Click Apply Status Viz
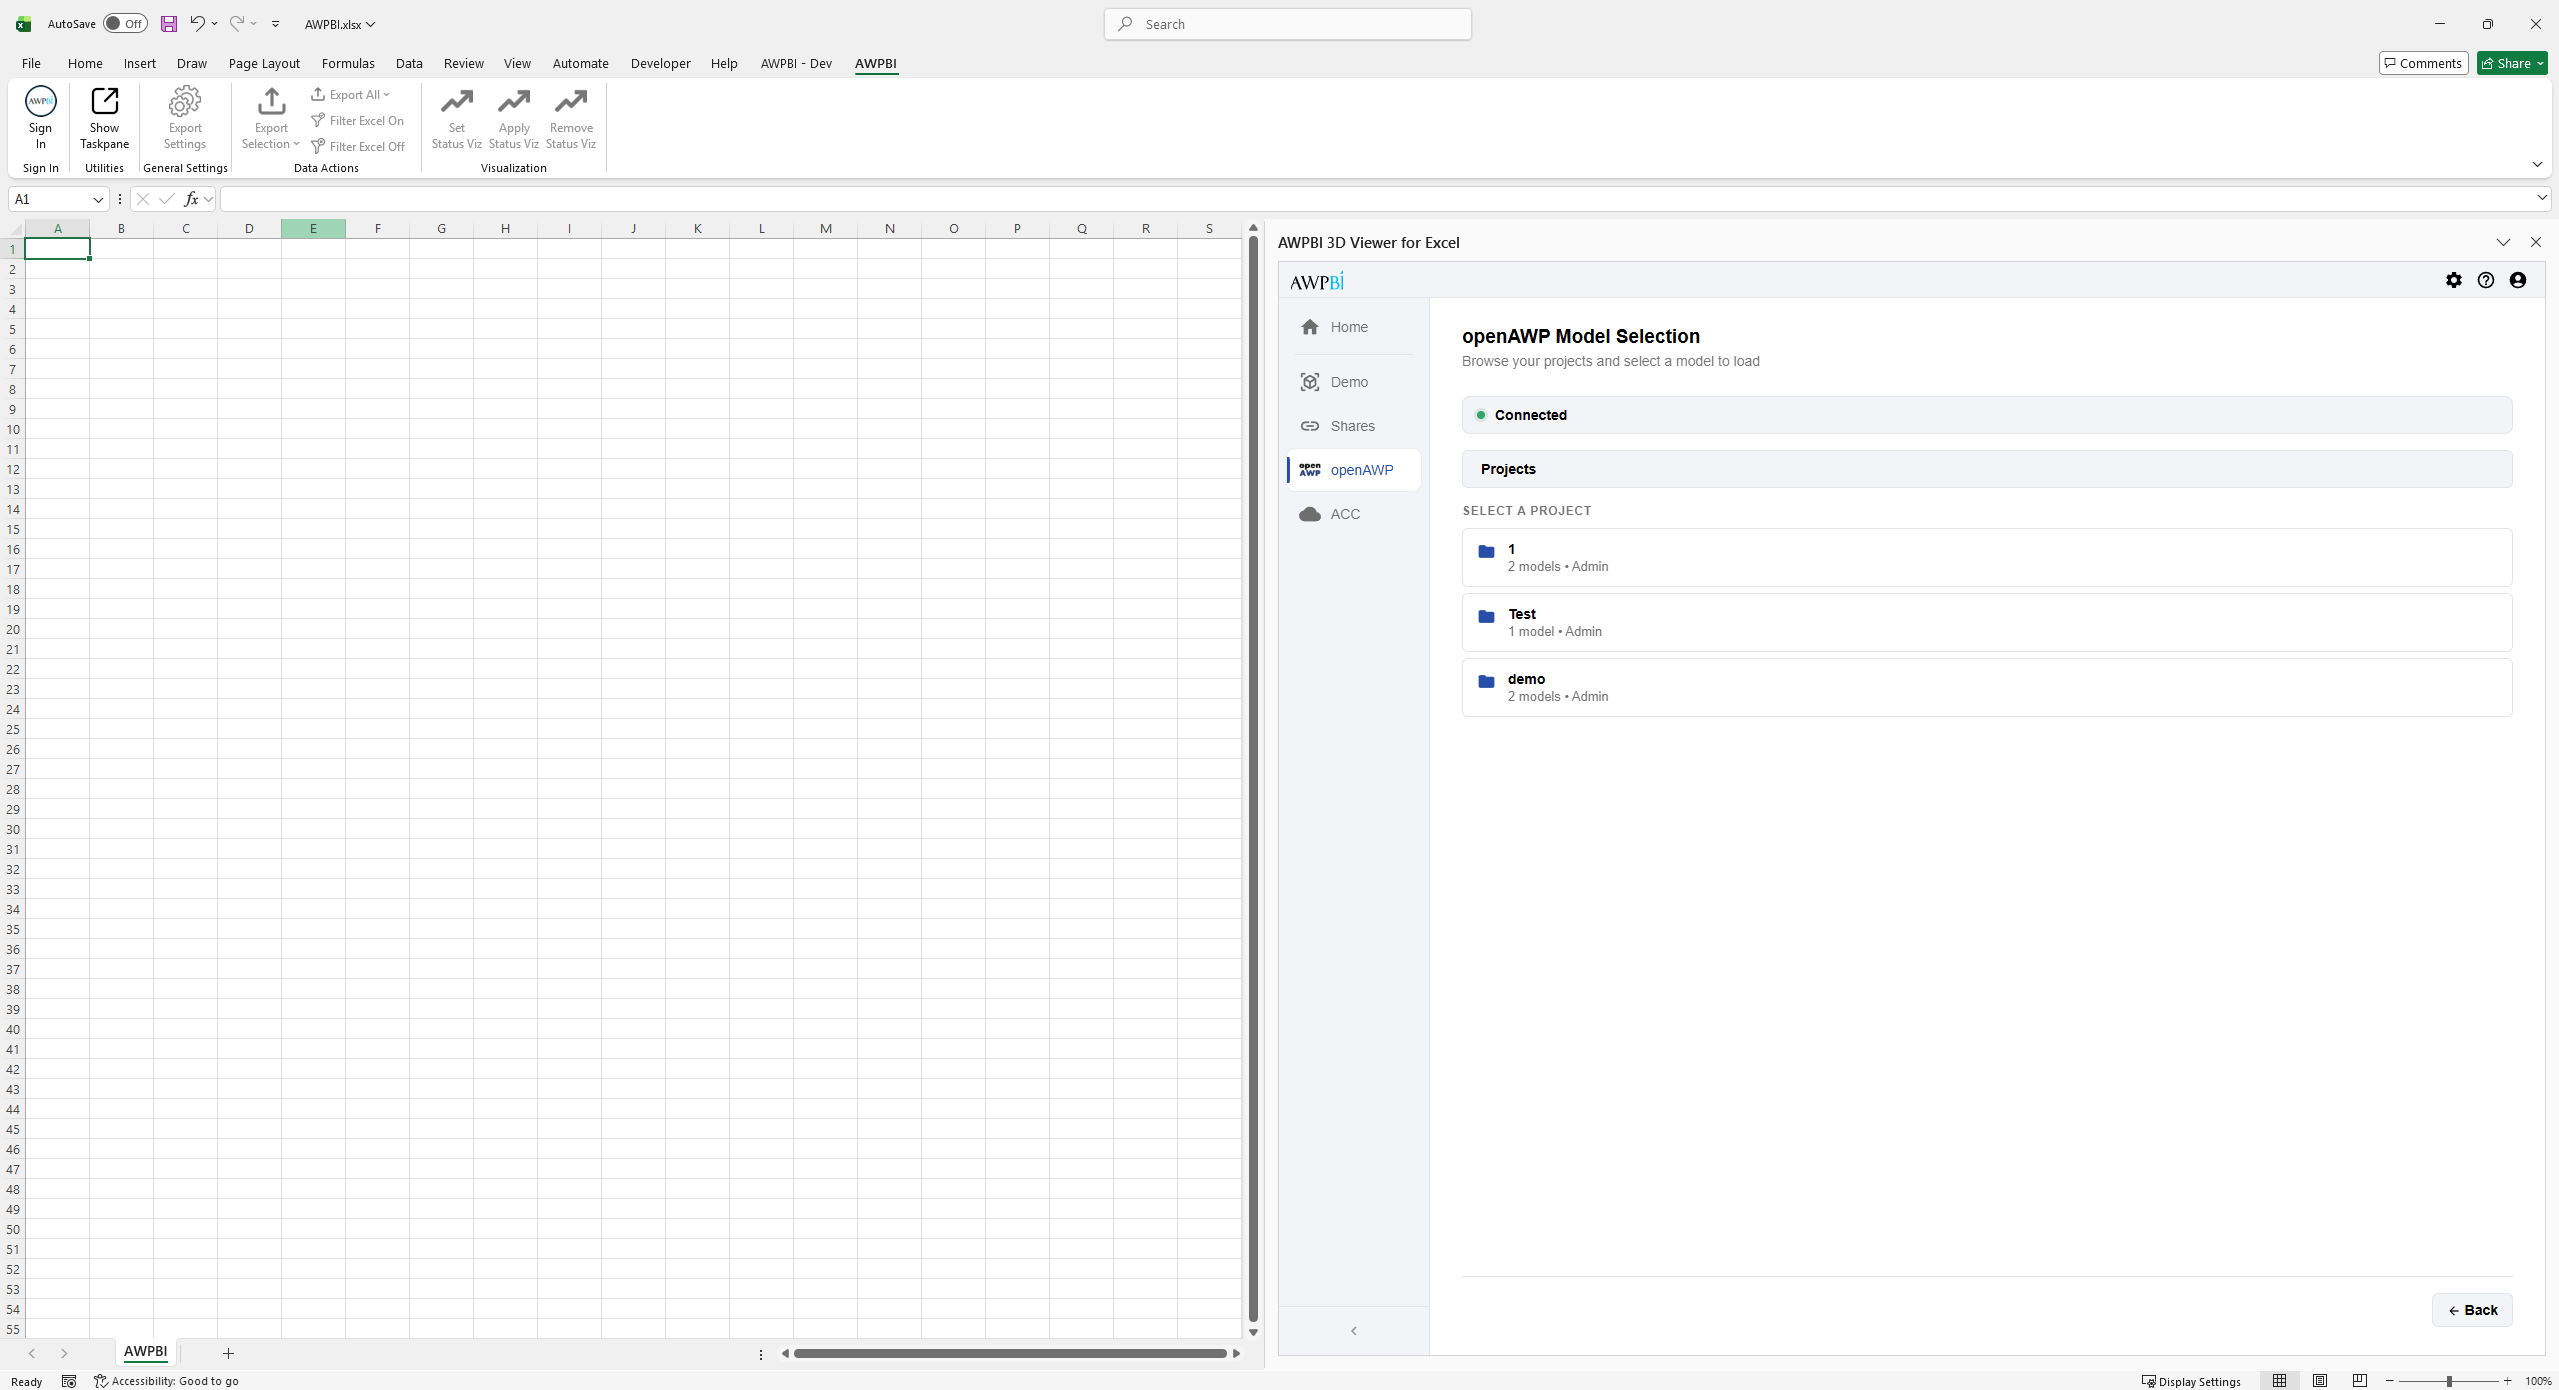The image size is (2559, 1390). click(514, 117)
